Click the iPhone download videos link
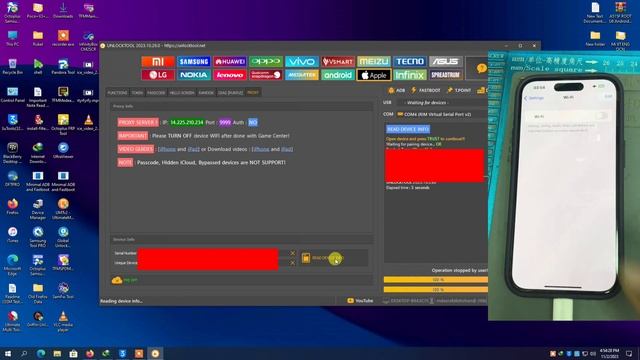The width and height of the screenshot is (640, 360). click(260, 149)
